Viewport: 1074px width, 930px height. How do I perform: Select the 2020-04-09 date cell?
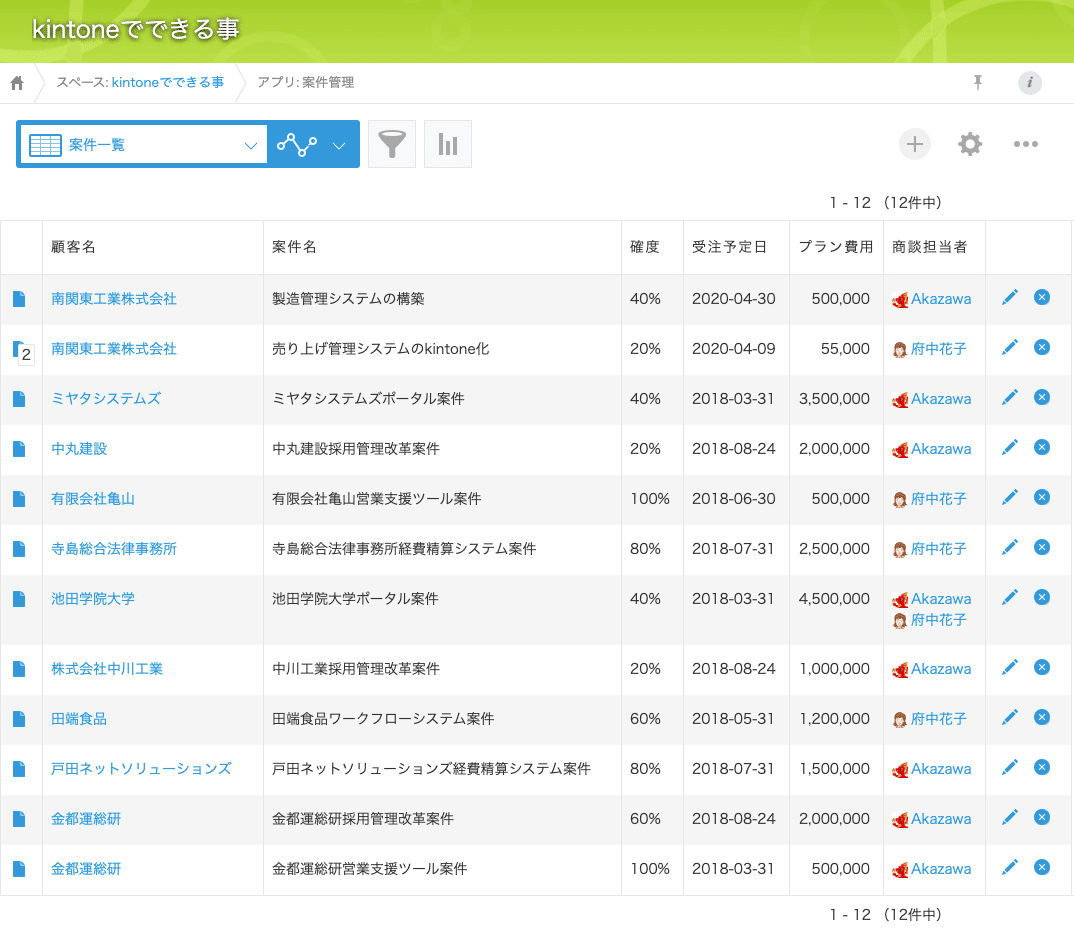[734, 349]
